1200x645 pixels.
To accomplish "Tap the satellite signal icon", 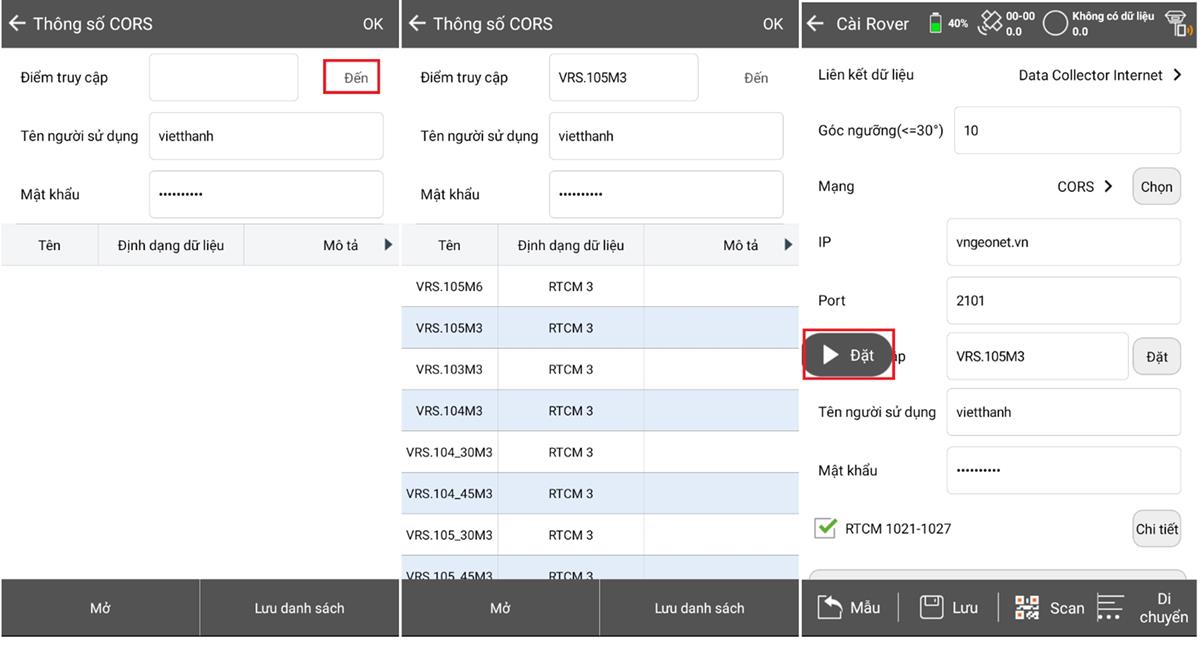I will pyautogui.click(x=990, y=24).
